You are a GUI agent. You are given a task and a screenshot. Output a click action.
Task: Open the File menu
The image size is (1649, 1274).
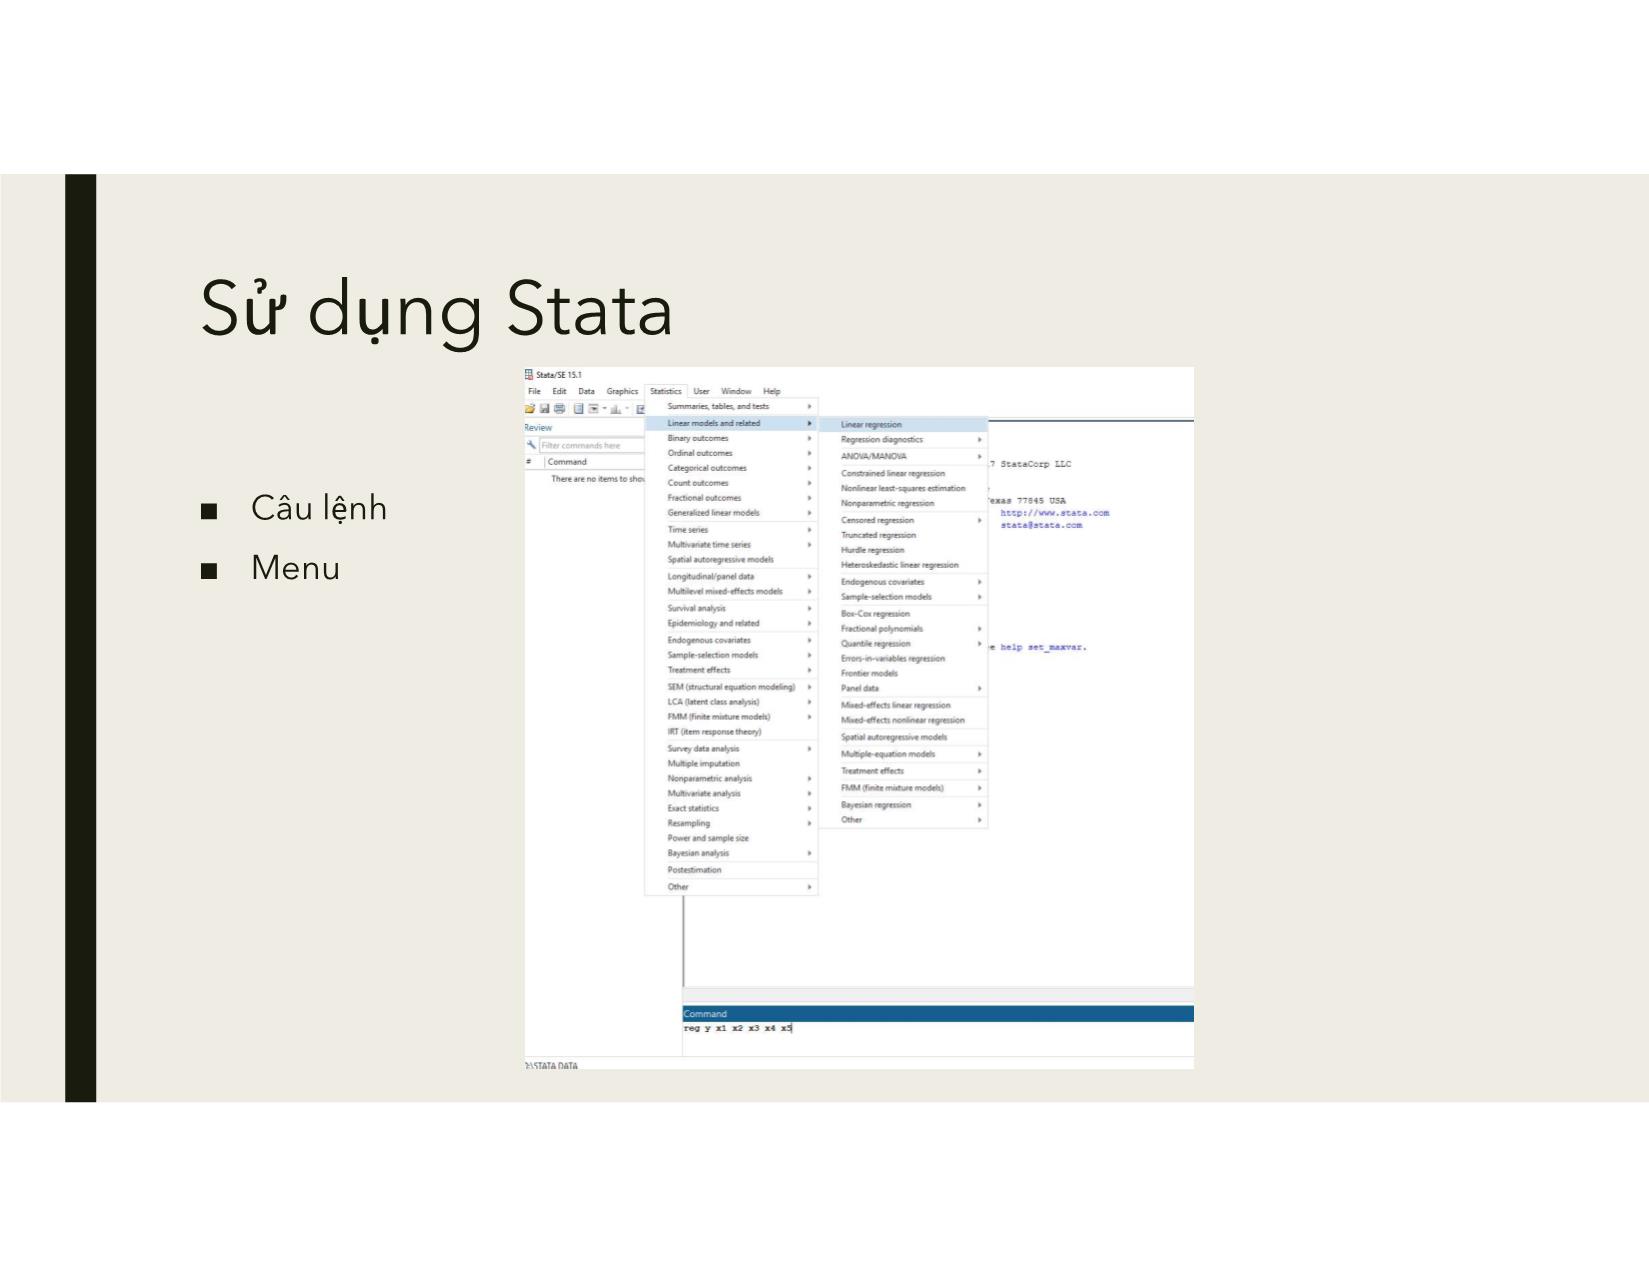coord(534,391)
